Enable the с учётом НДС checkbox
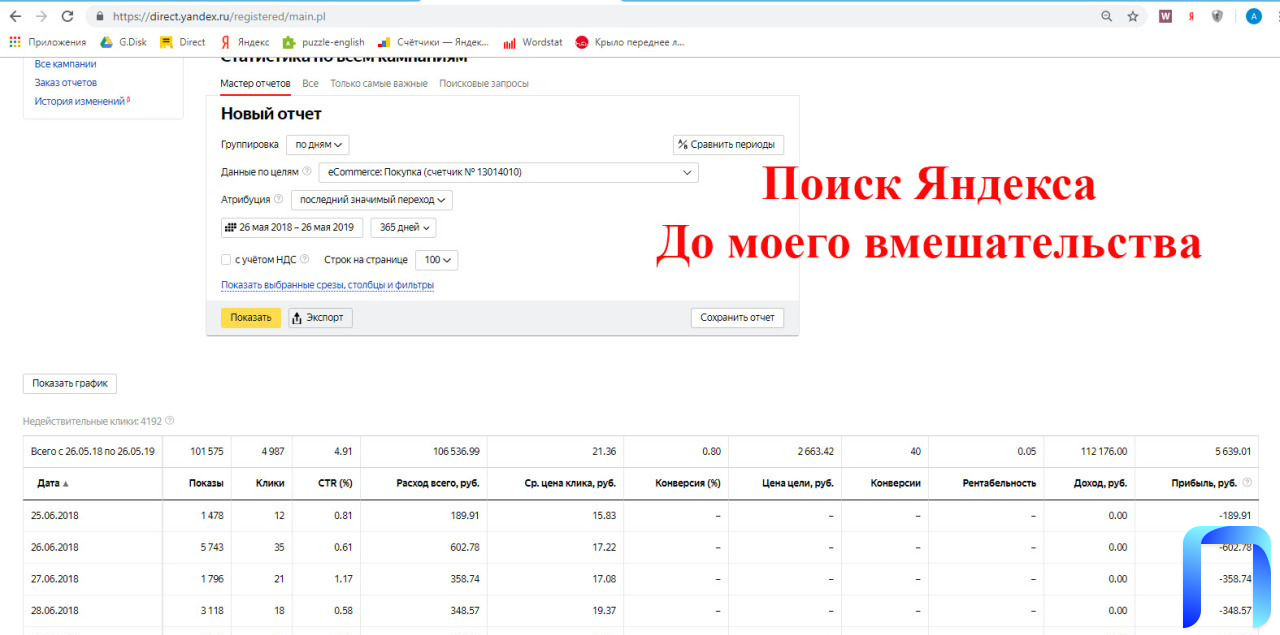 pos(226,260)
